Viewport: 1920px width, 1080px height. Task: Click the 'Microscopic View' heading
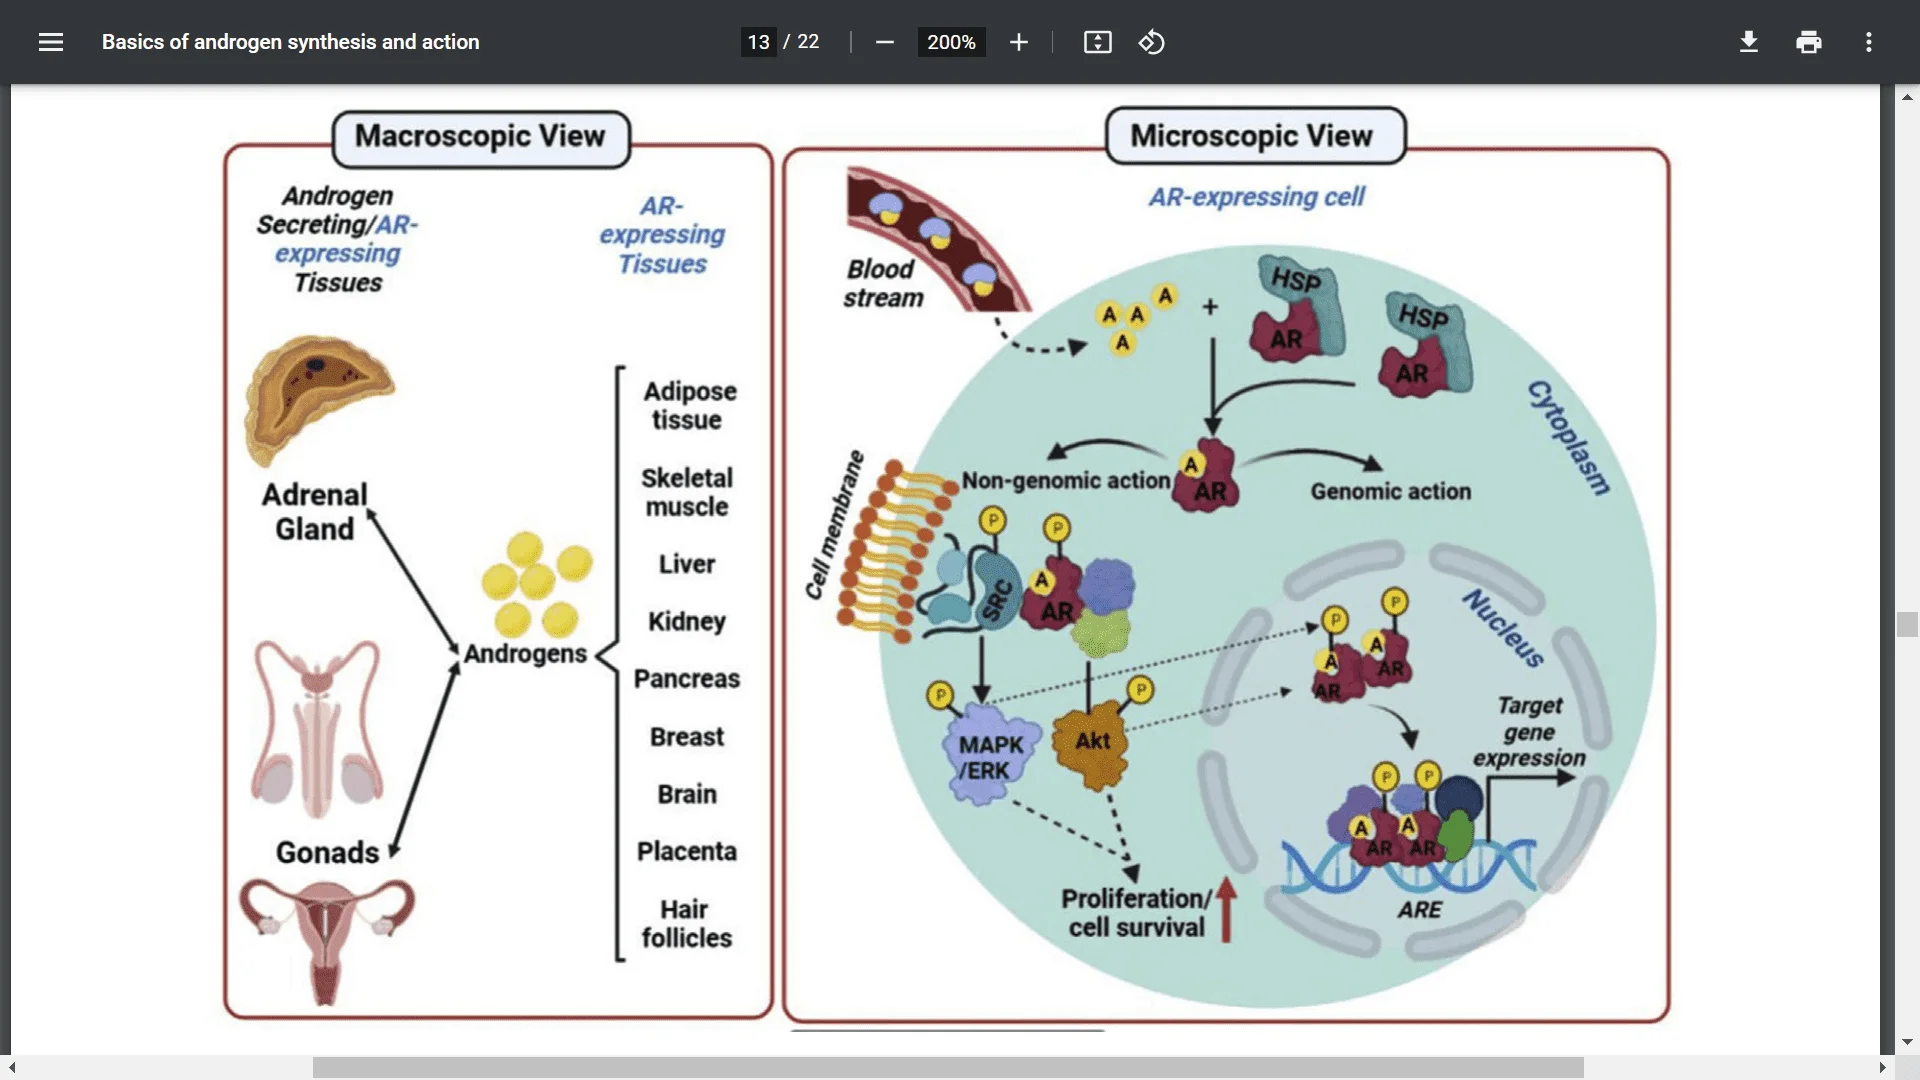[x=1252, y=136]
